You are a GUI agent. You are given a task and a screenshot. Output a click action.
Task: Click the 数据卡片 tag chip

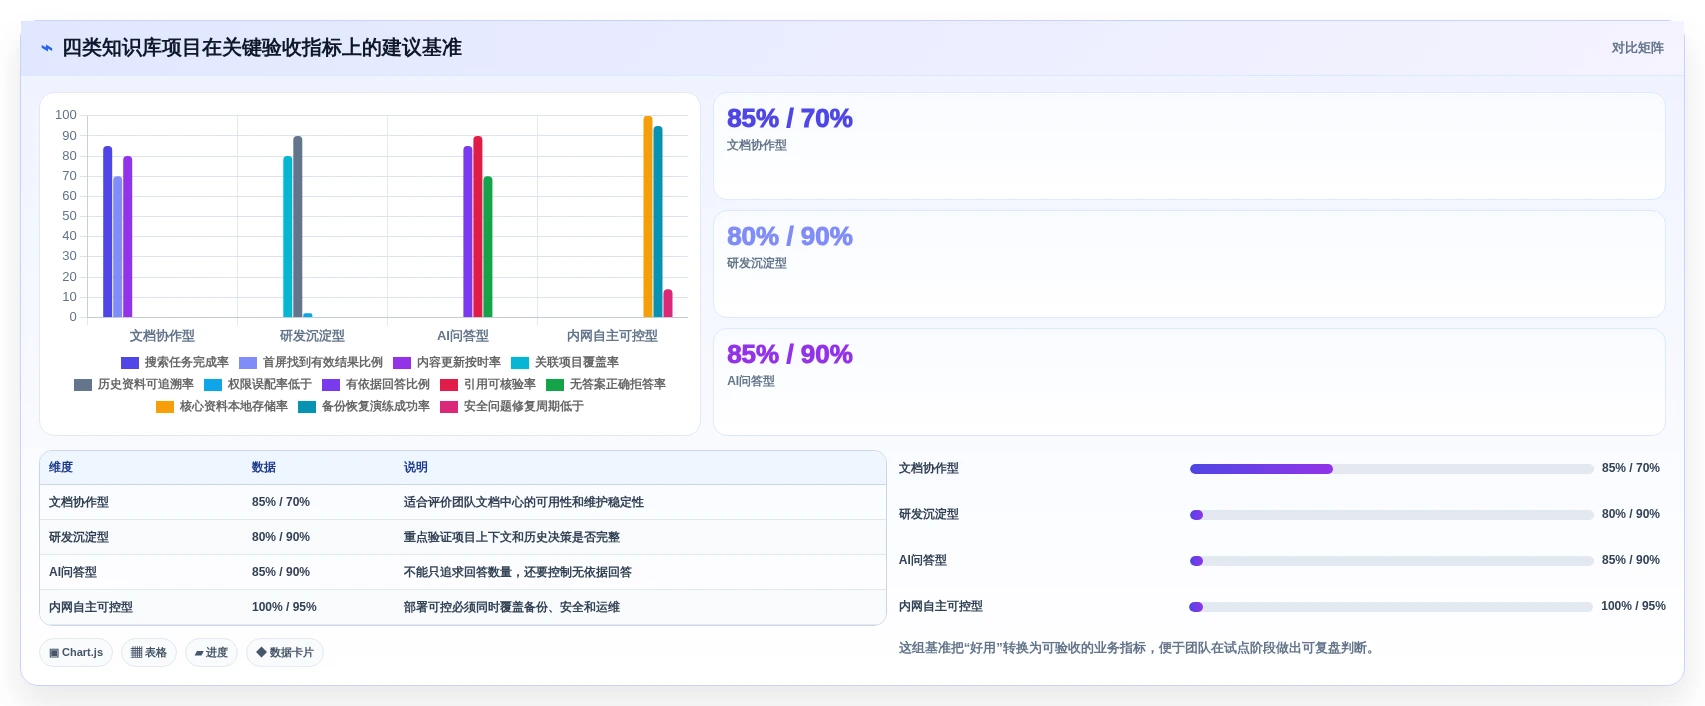285,653
